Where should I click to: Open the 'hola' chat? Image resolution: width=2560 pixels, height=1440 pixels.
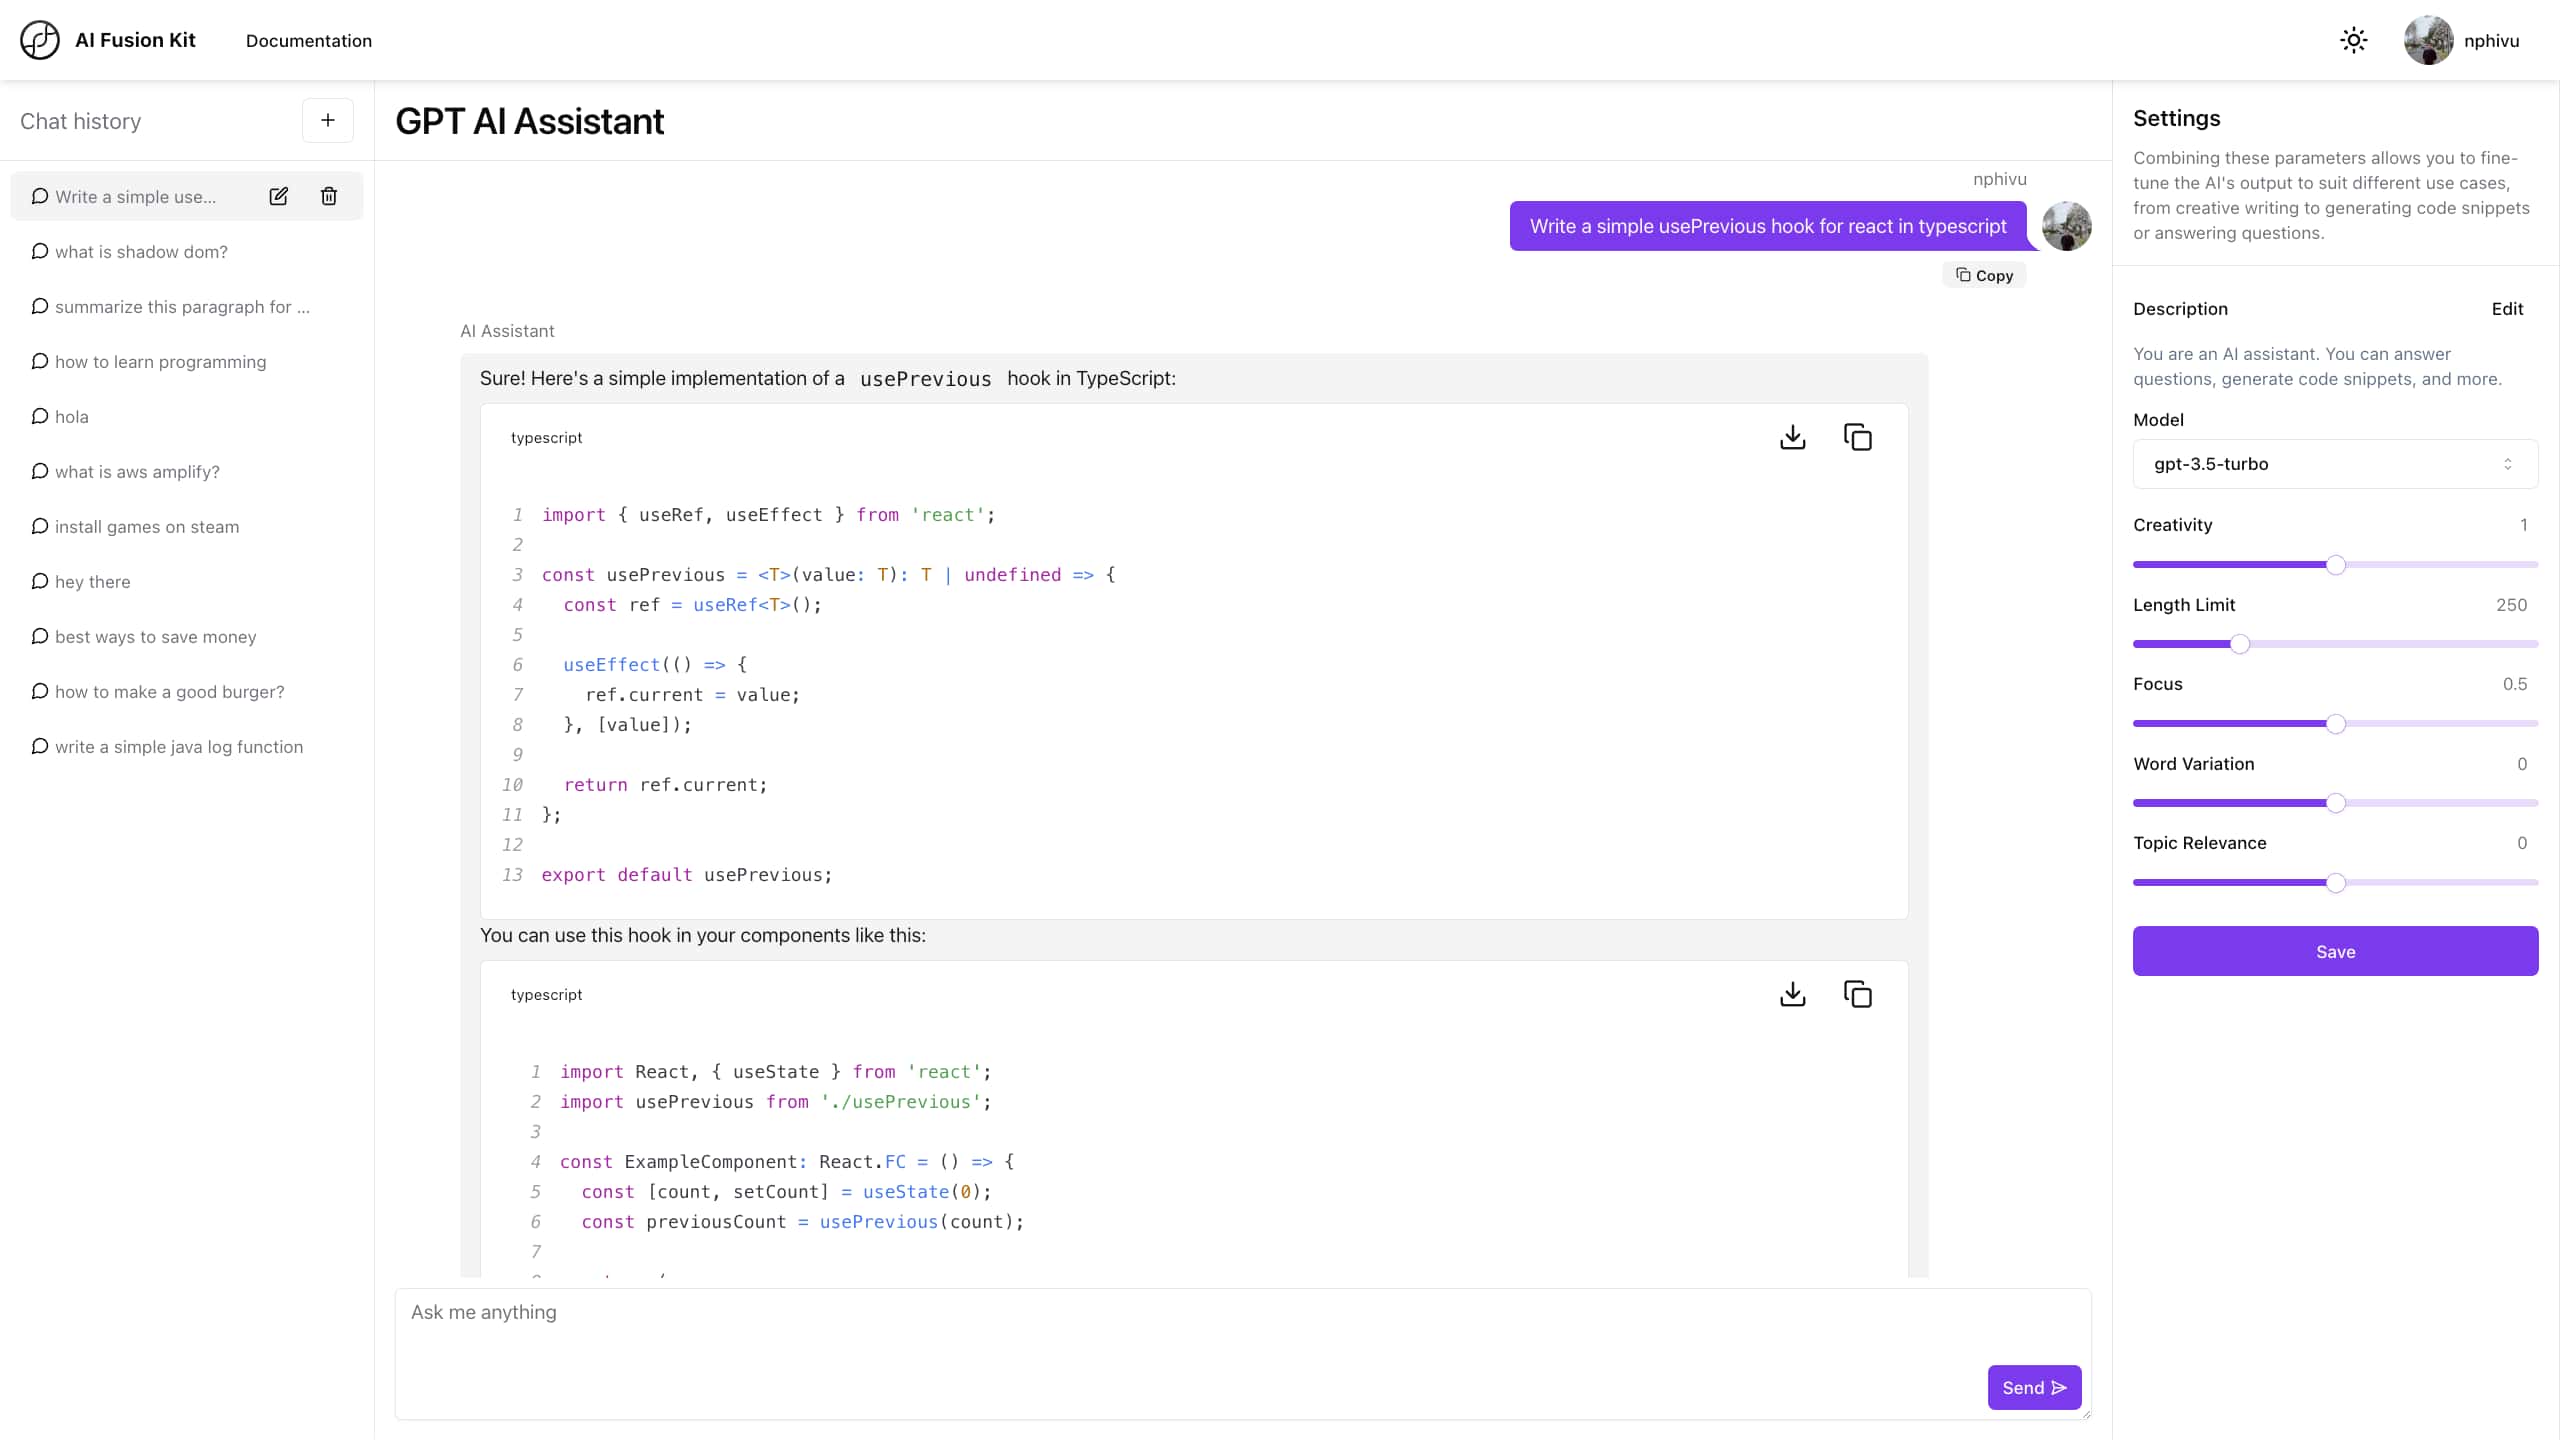click(x=186, y=416)
